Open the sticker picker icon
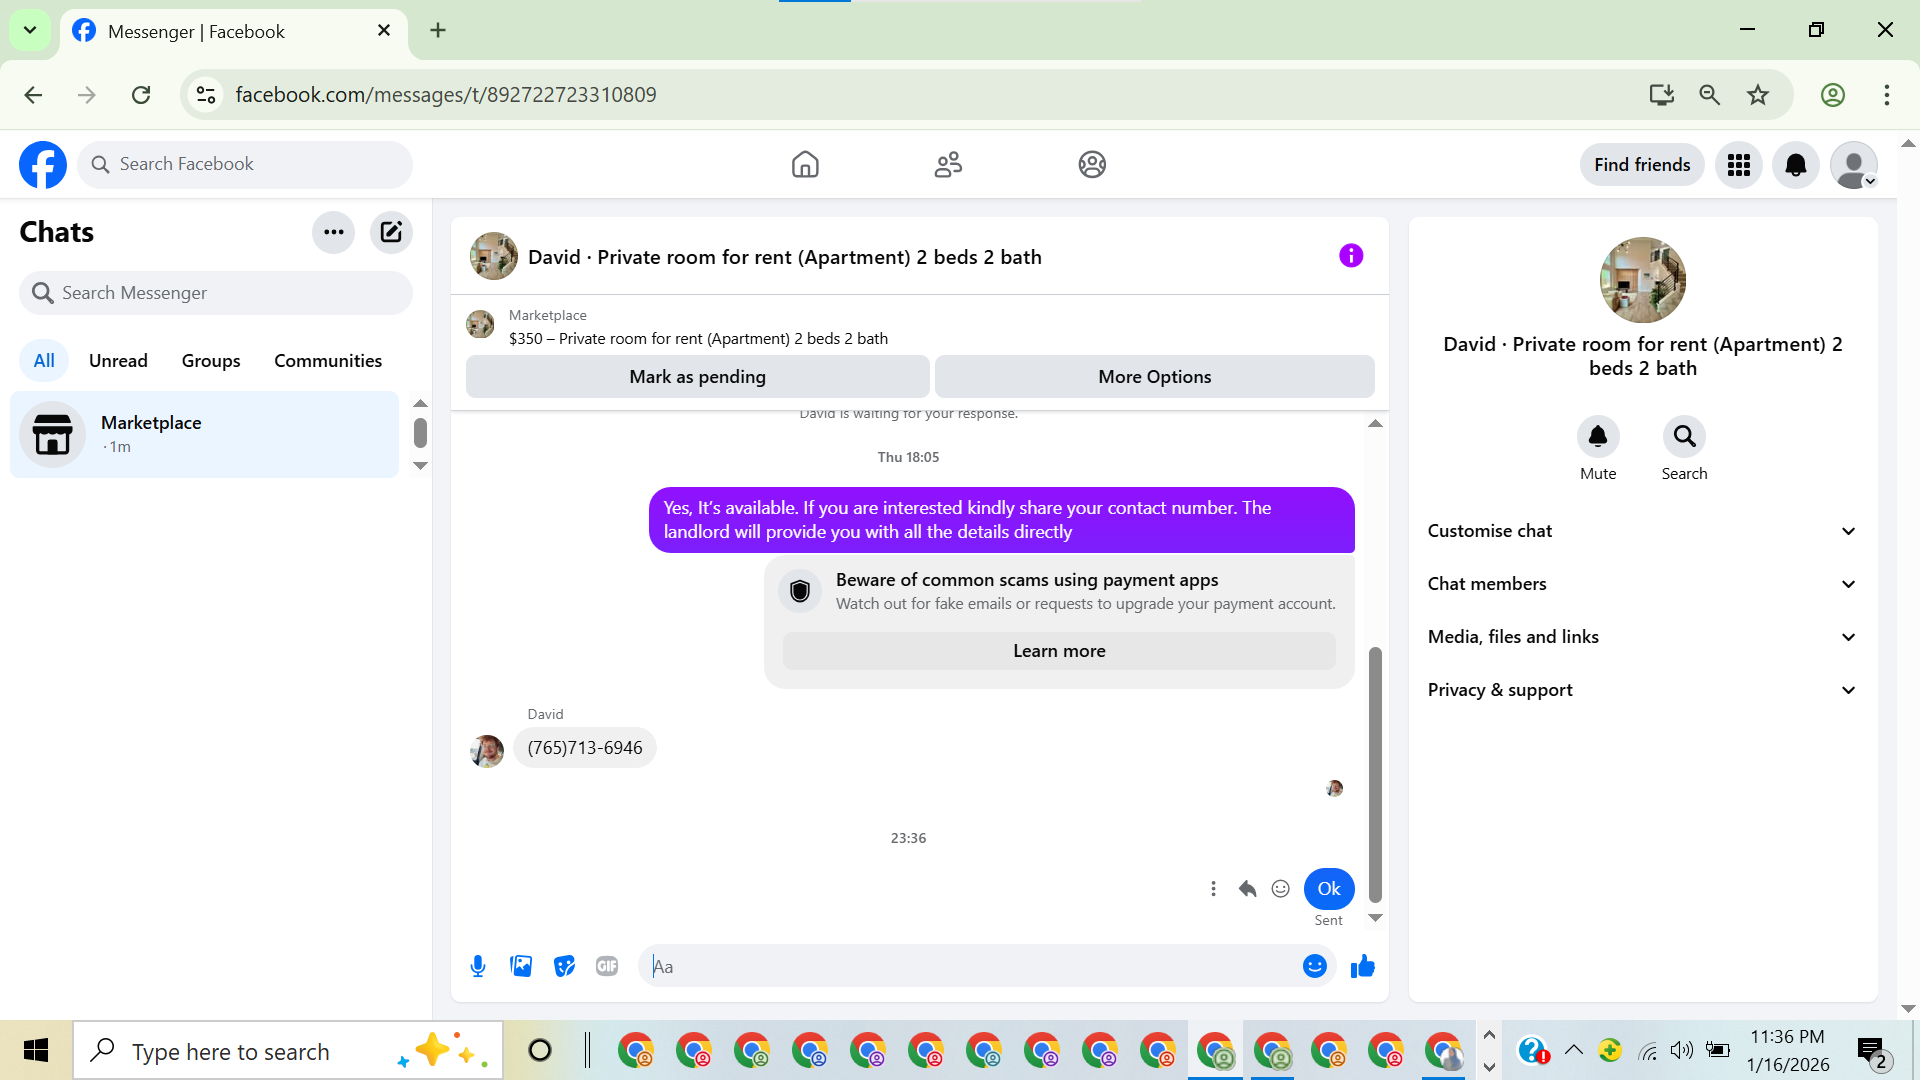Screen dimensions: 1920x1080 click(564, 966)
